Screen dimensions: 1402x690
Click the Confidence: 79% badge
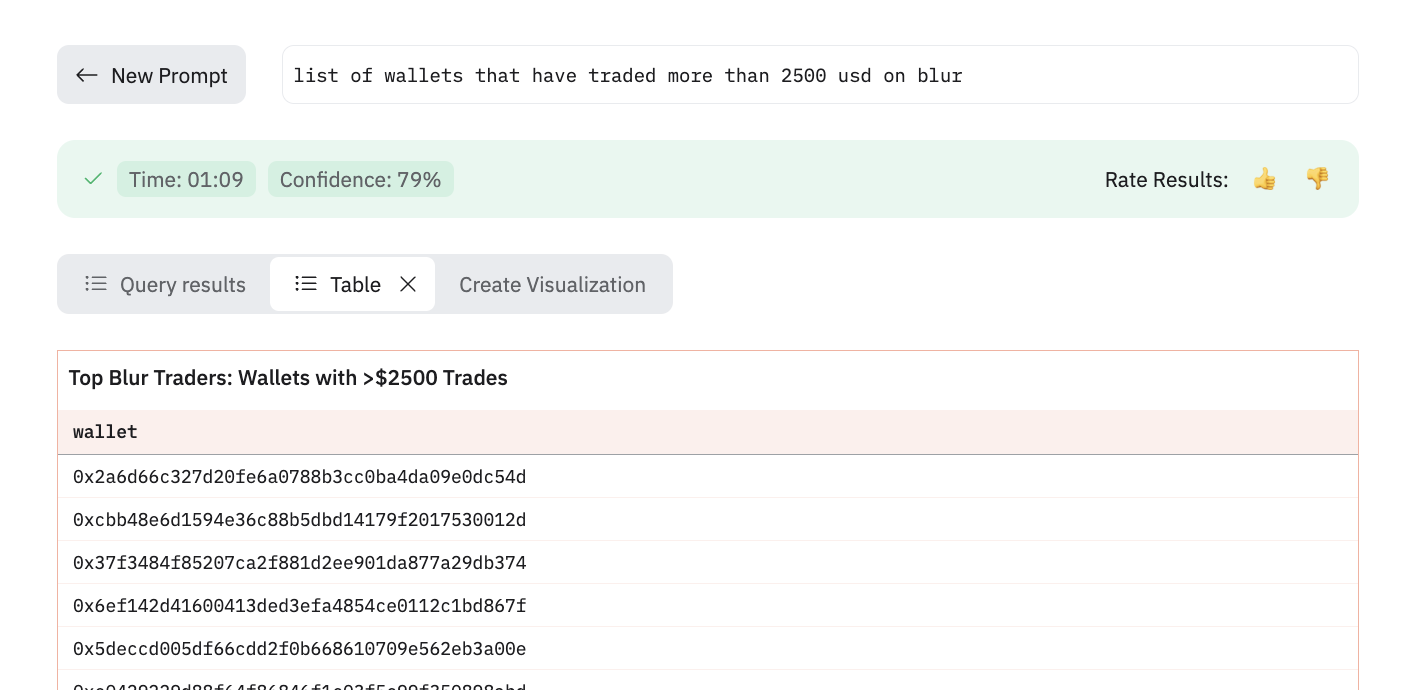[361, 179]
